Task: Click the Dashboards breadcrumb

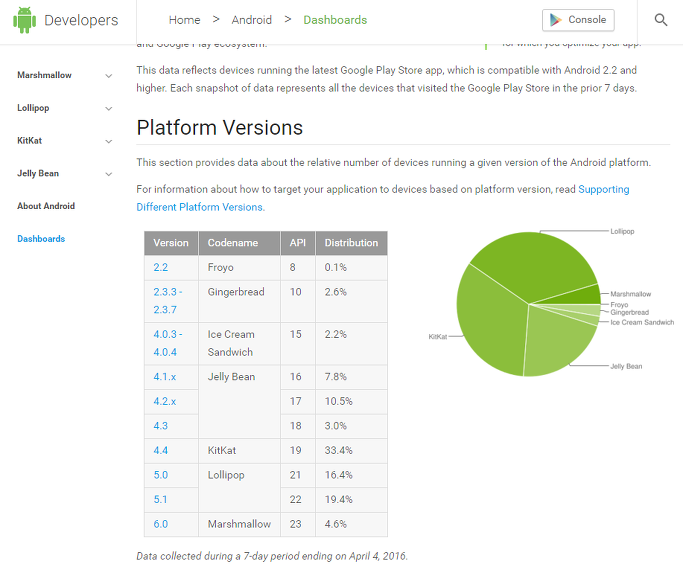Action: (335, 20)
